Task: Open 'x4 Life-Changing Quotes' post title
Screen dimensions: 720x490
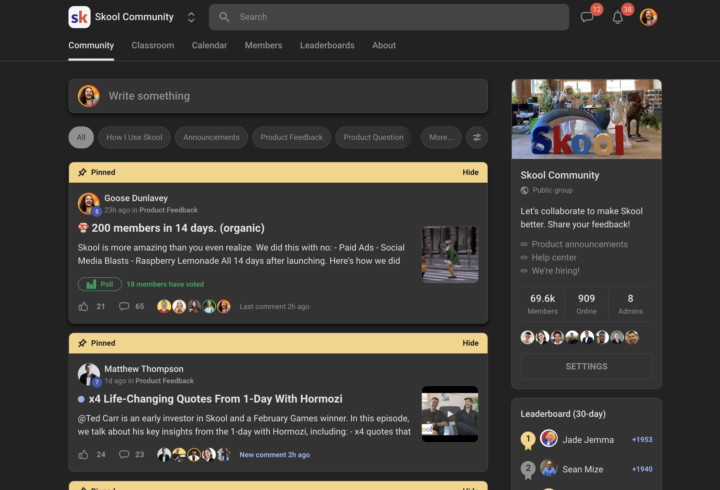Action: [215, 399]
